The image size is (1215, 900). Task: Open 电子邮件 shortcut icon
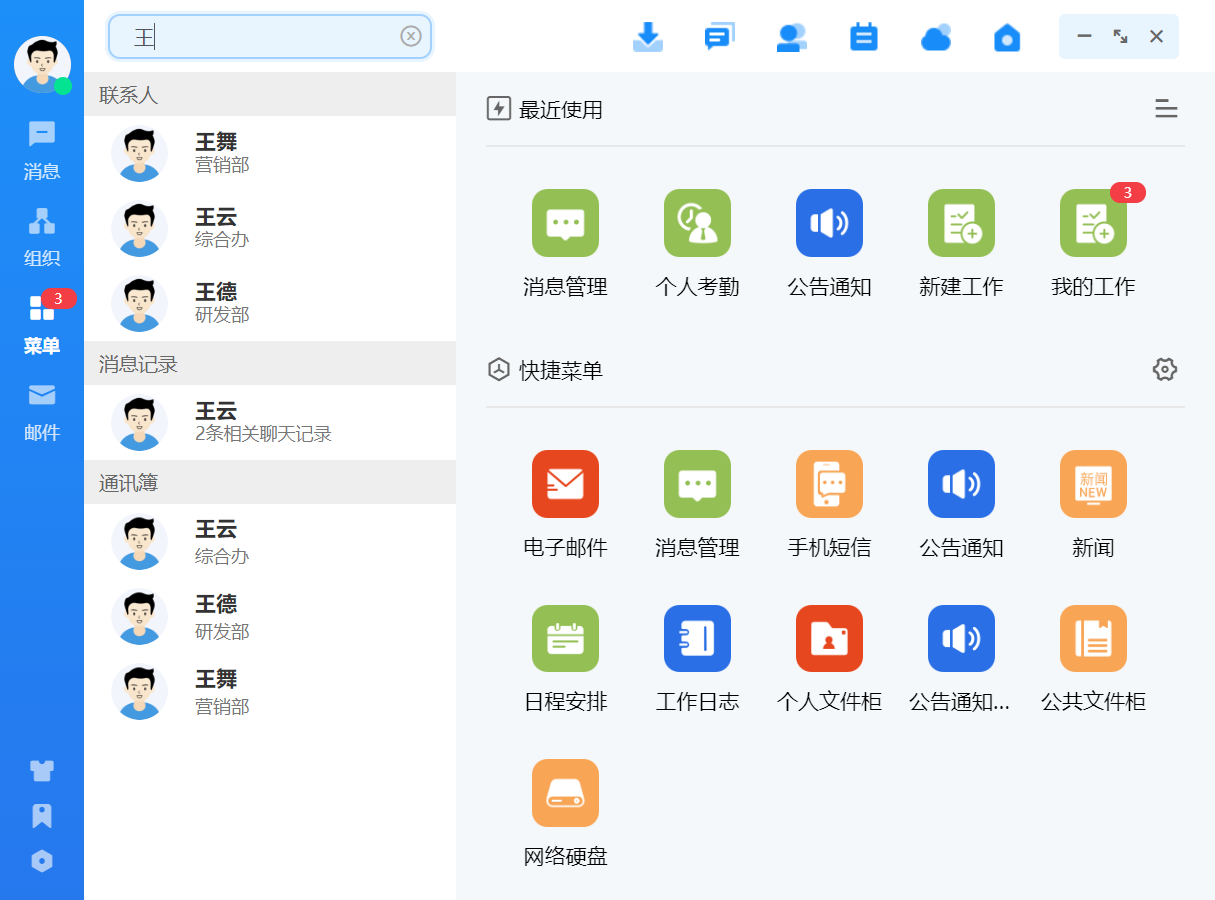coord(565,484)
